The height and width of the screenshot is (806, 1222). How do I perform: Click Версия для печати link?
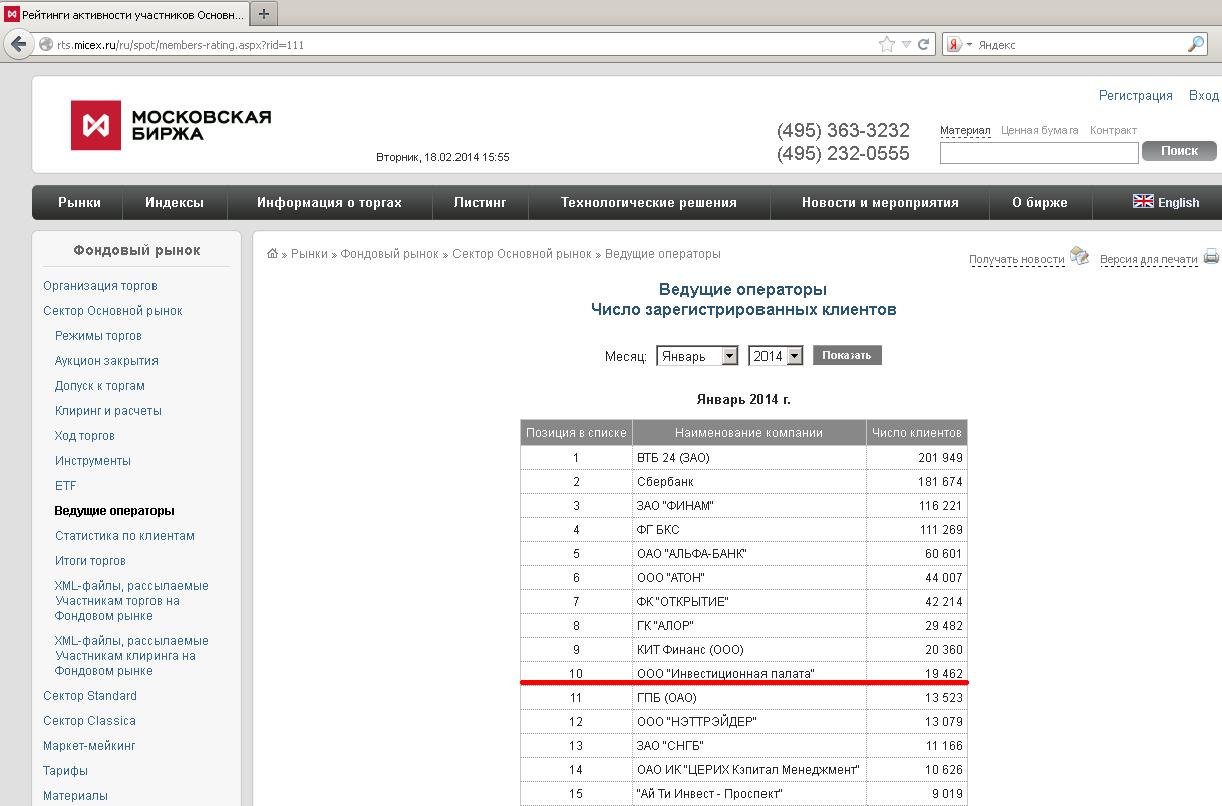(1148, 260)
